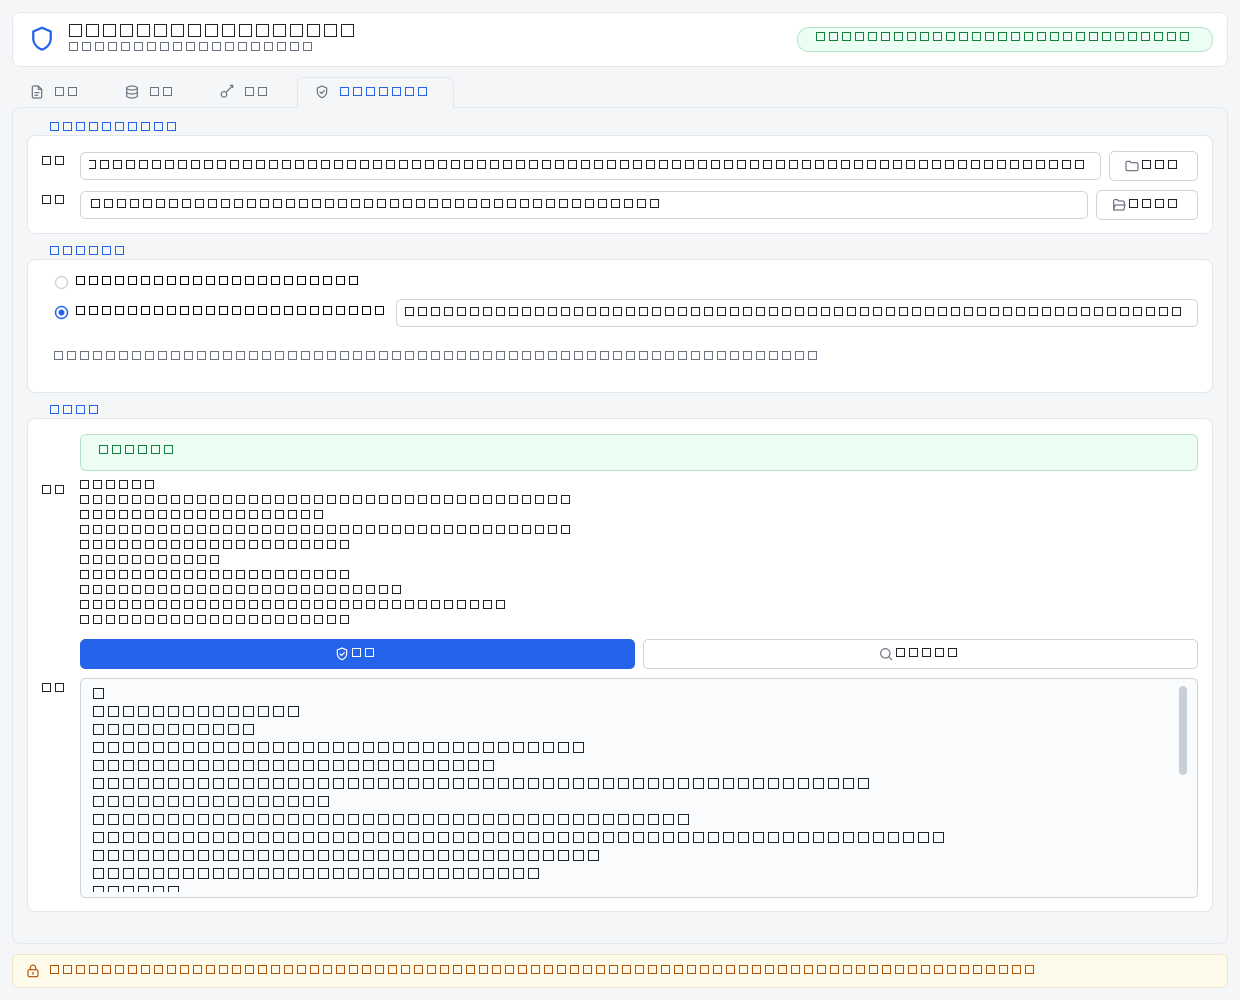Click the magnifier search button

920,654
